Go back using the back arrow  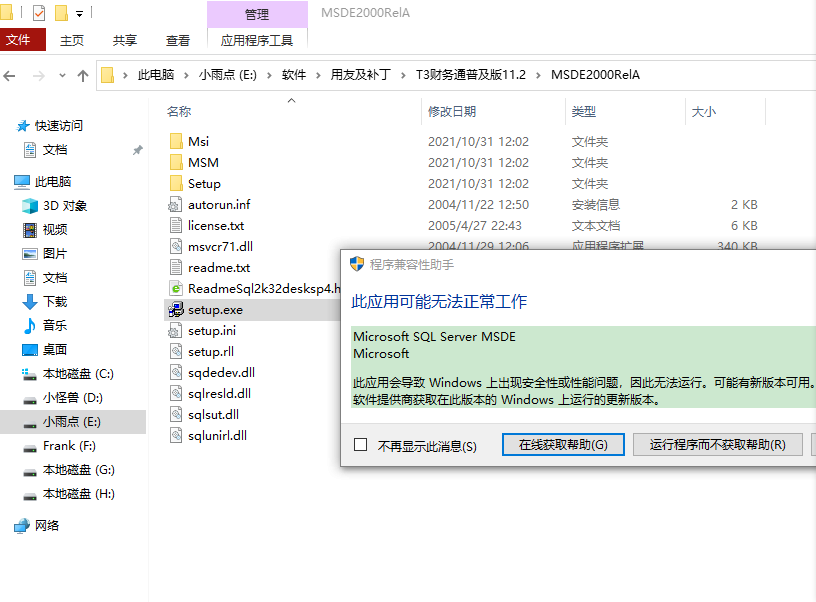pos(9,76)
